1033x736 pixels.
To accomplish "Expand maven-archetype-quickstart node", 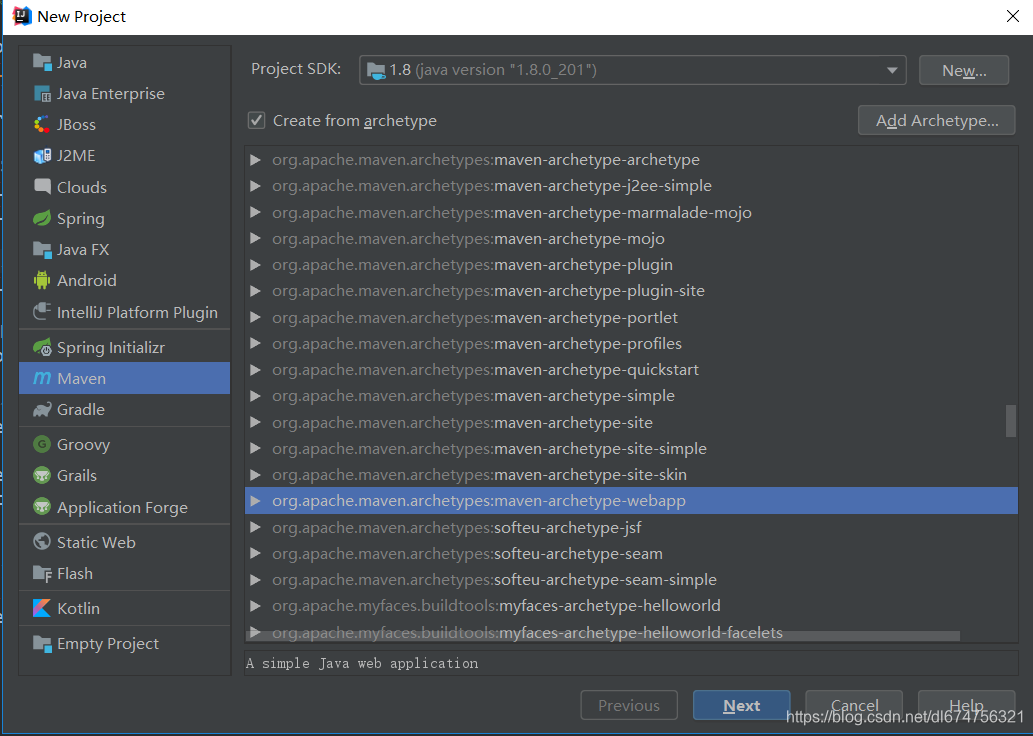I will click(256, 370).
